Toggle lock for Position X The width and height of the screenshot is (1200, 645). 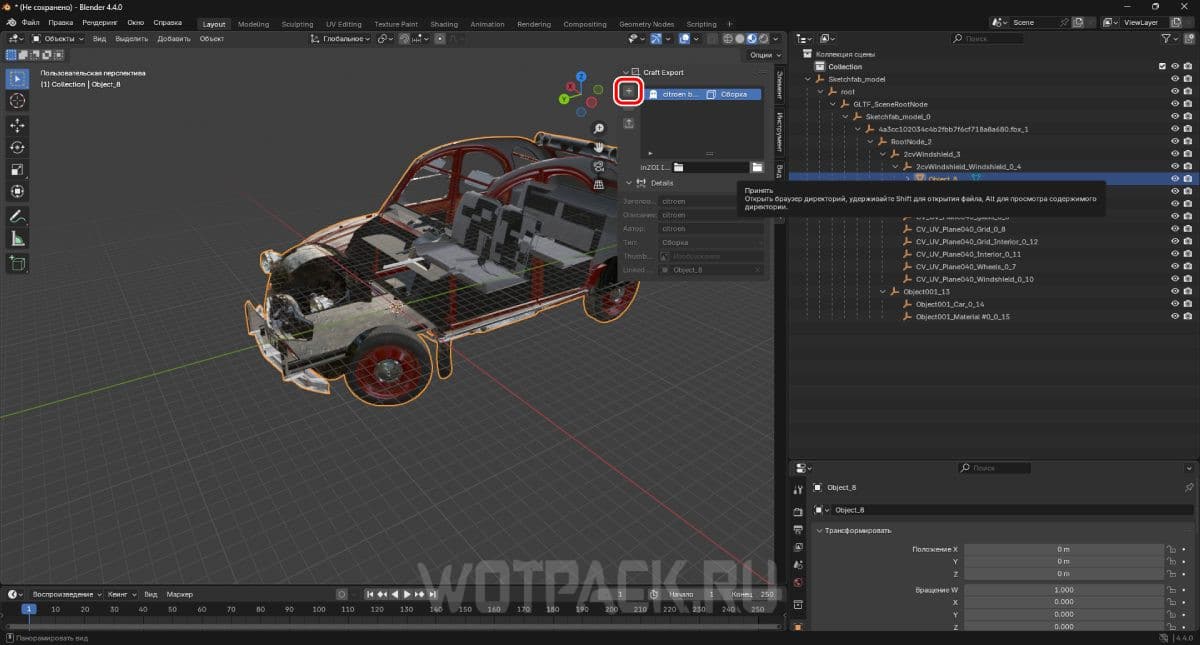coord(1170,549)
